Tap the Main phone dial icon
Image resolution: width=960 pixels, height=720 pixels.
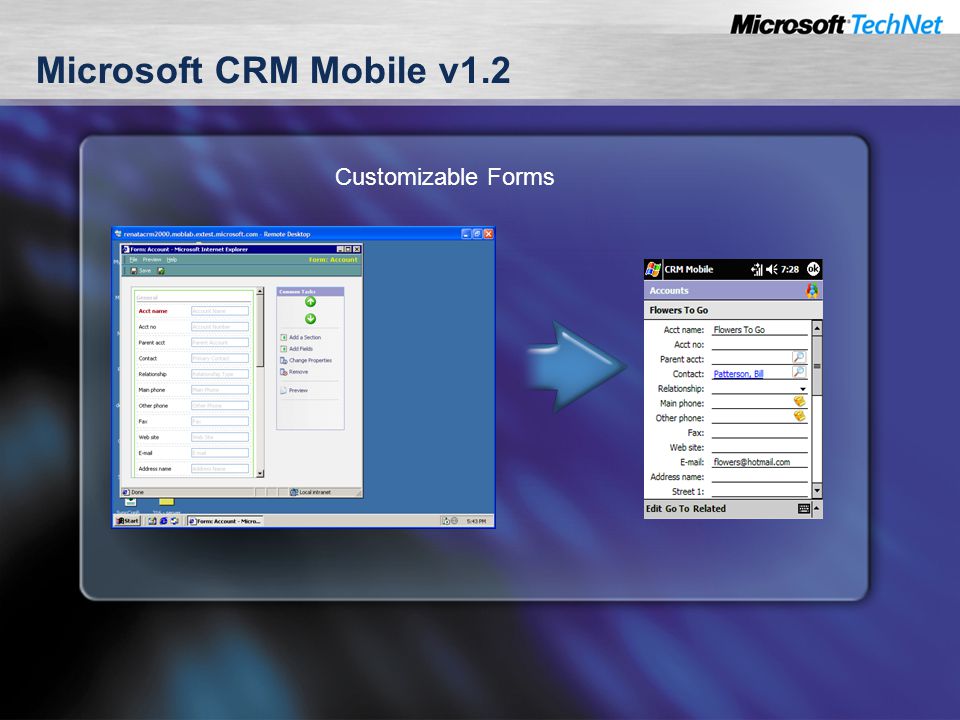800,401
